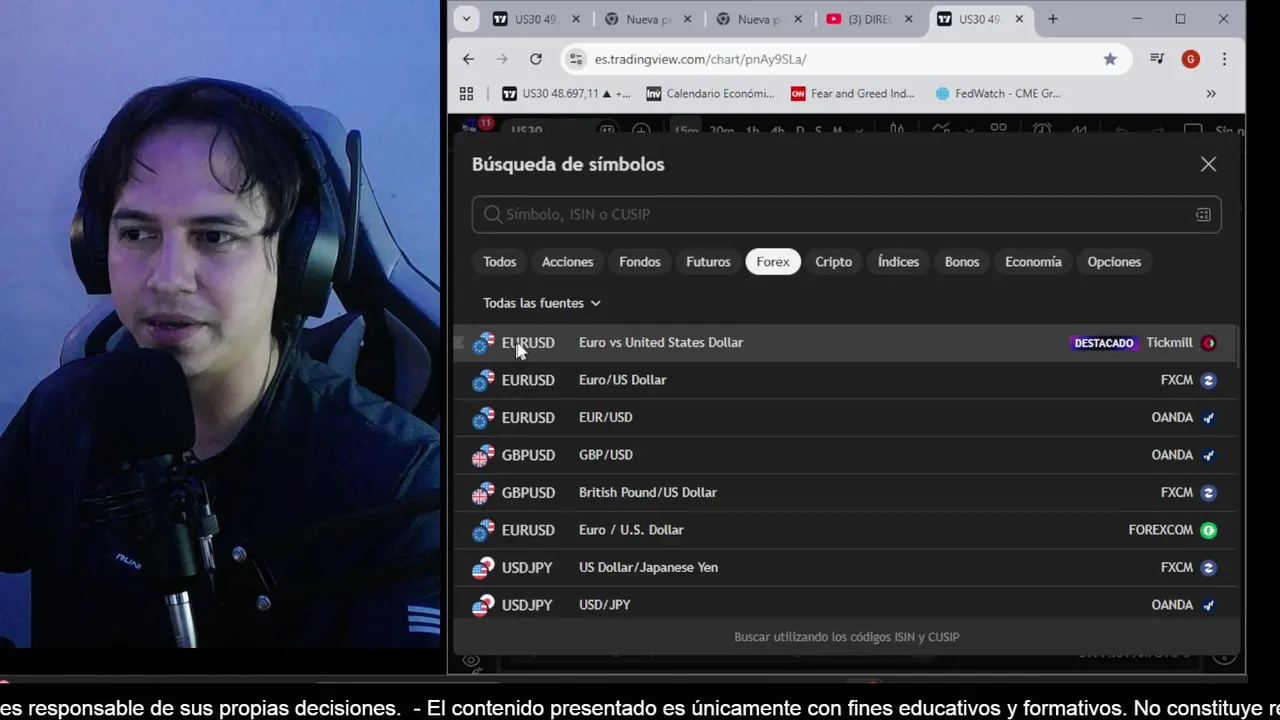Select the Todos filter tab
Viewport: 1280px width, 720px height.
tap(499, 262)
